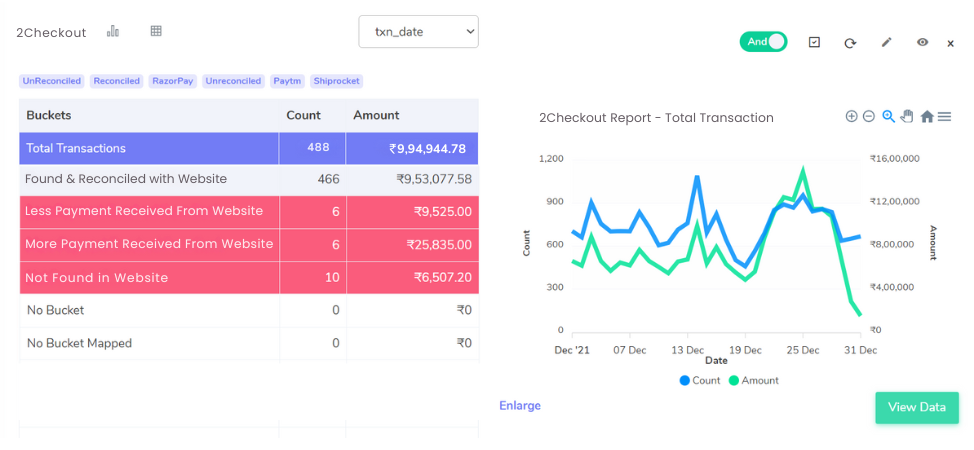Click the ₹9,94,944.78 amount cell

point(412,149)
